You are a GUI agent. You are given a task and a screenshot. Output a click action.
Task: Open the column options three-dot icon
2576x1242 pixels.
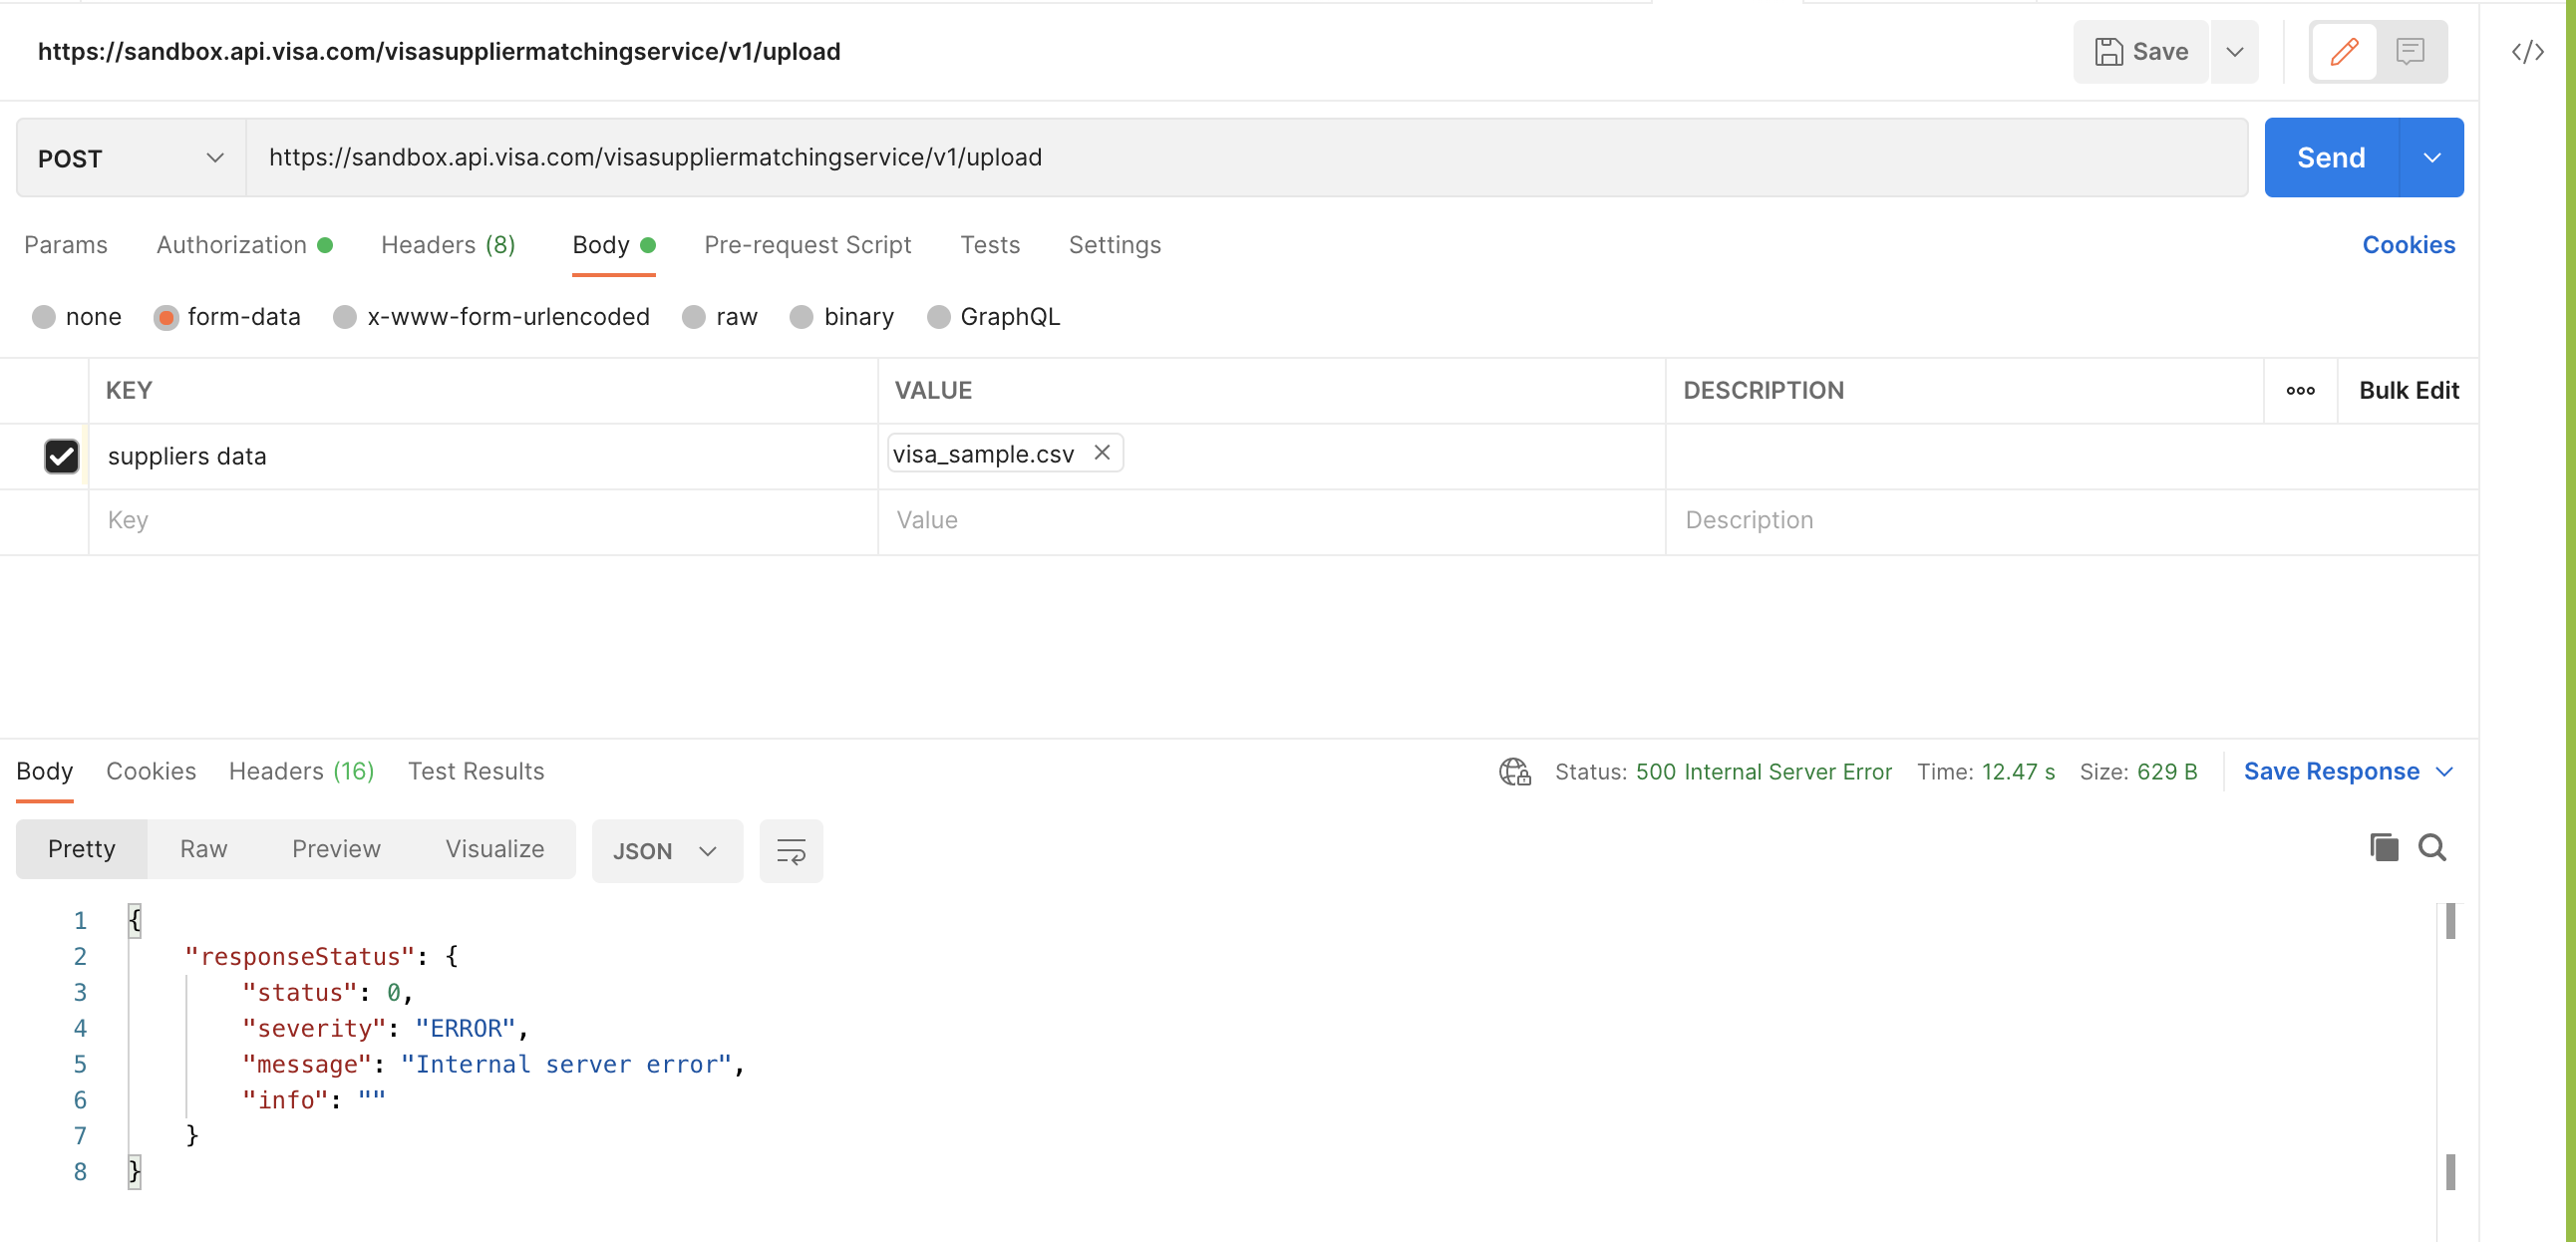tap(2300, 391)
